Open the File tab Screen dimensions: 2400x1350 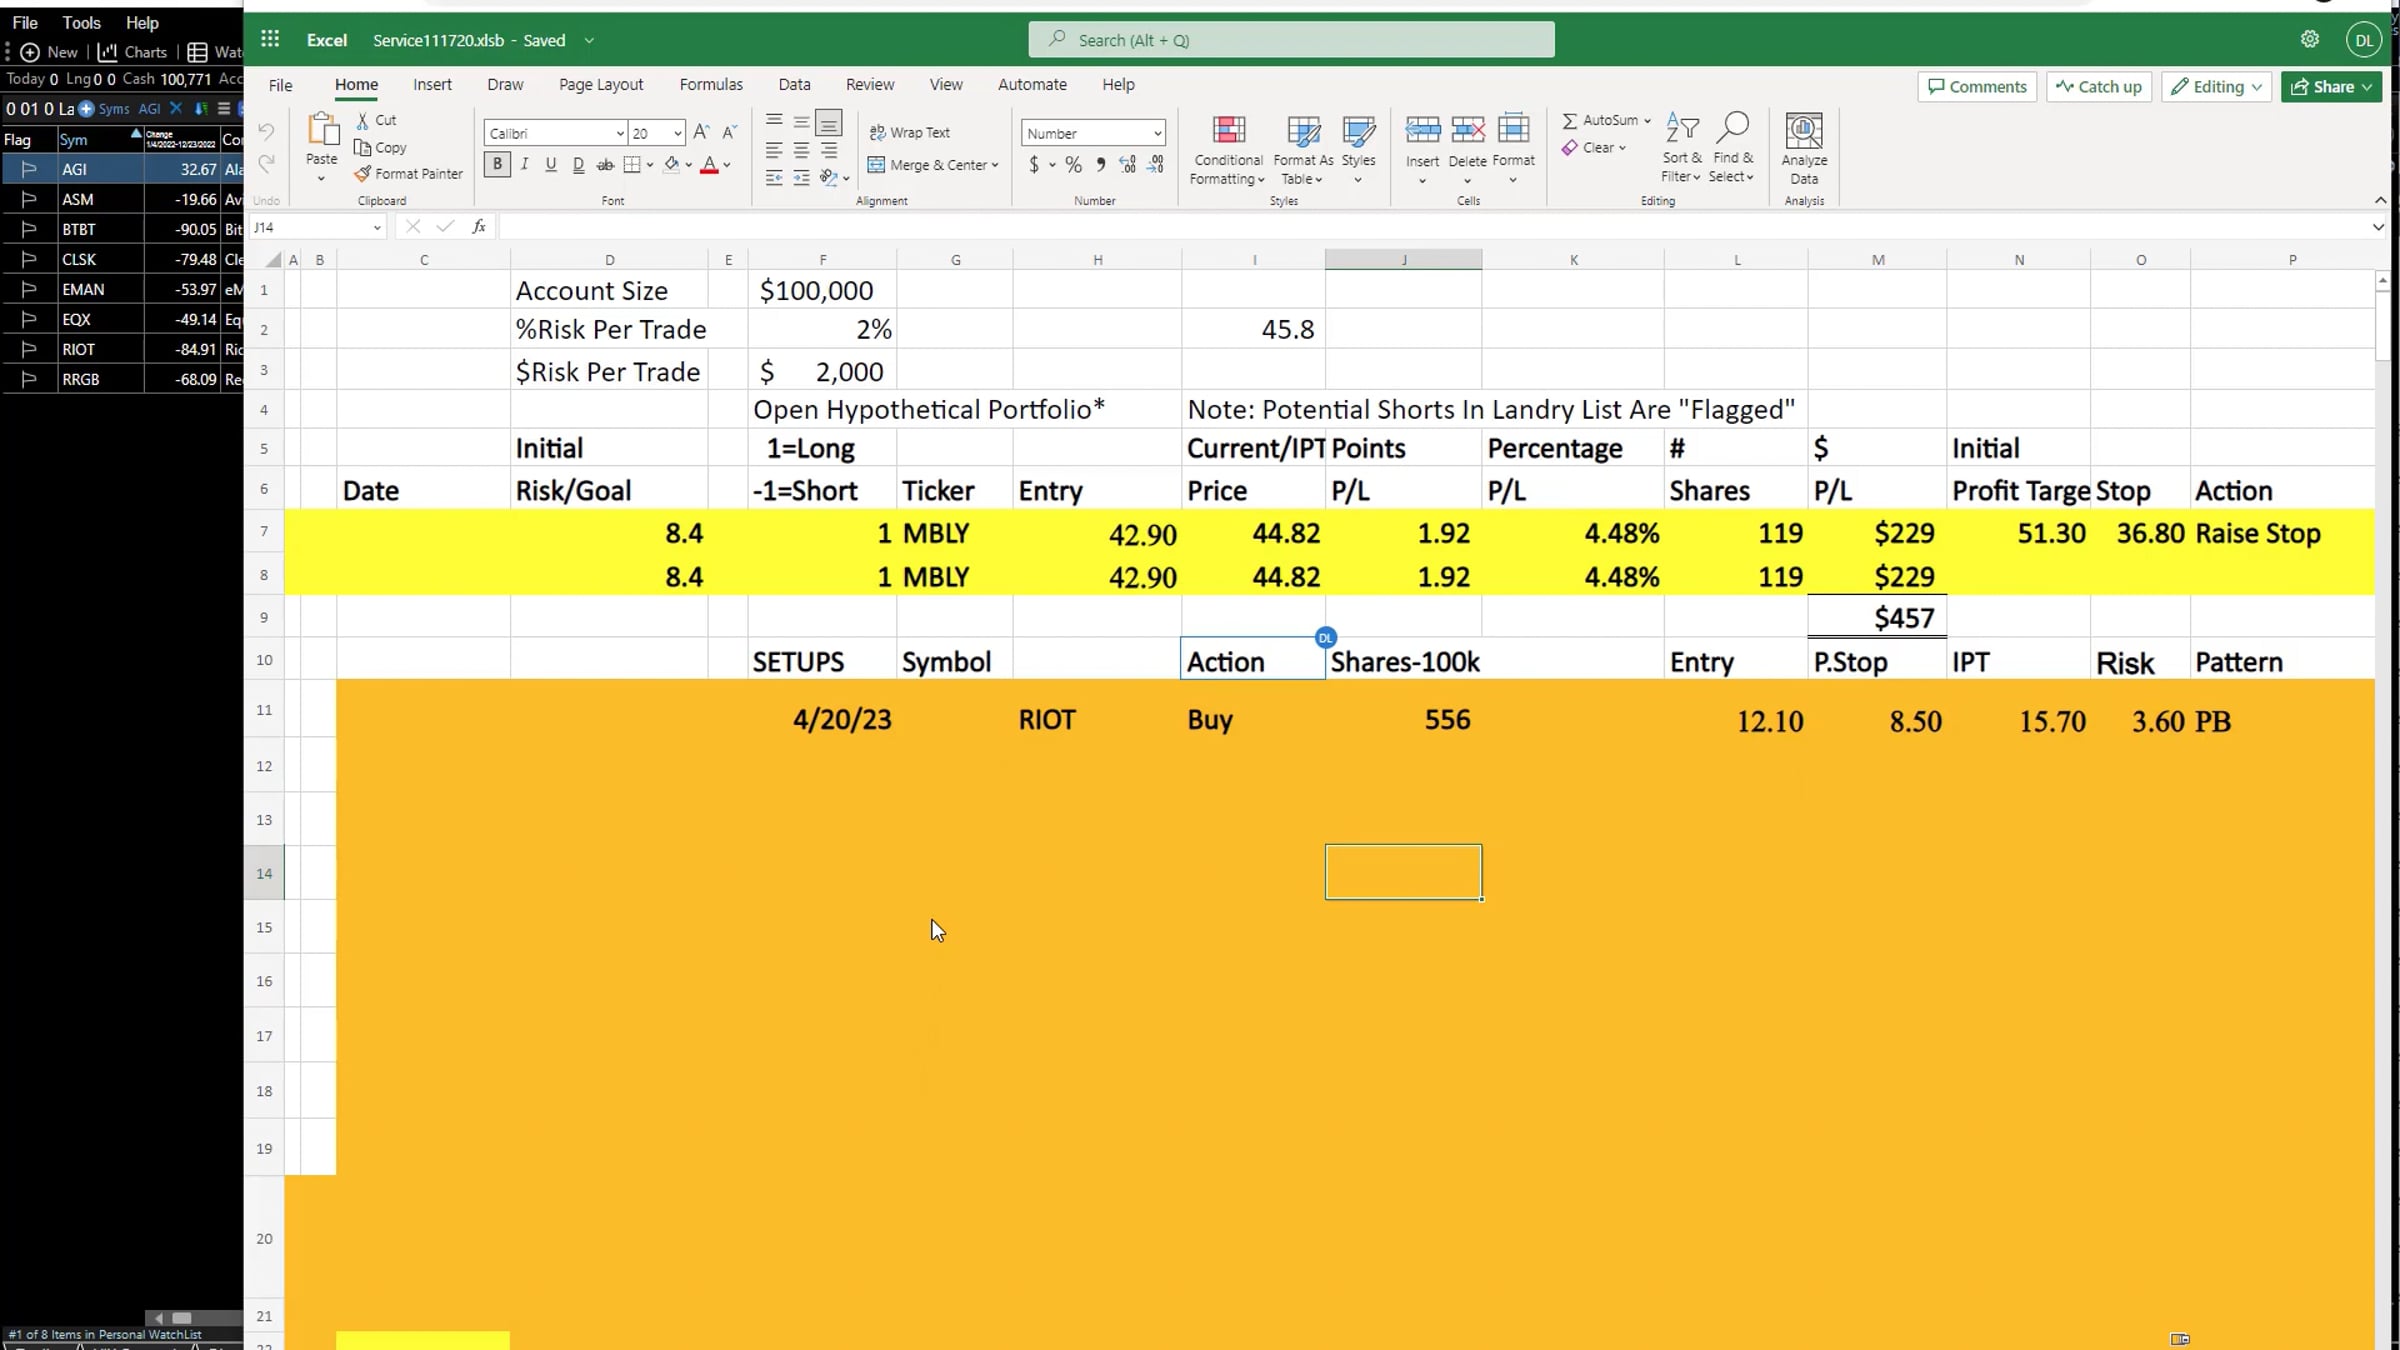coord(280,85)
